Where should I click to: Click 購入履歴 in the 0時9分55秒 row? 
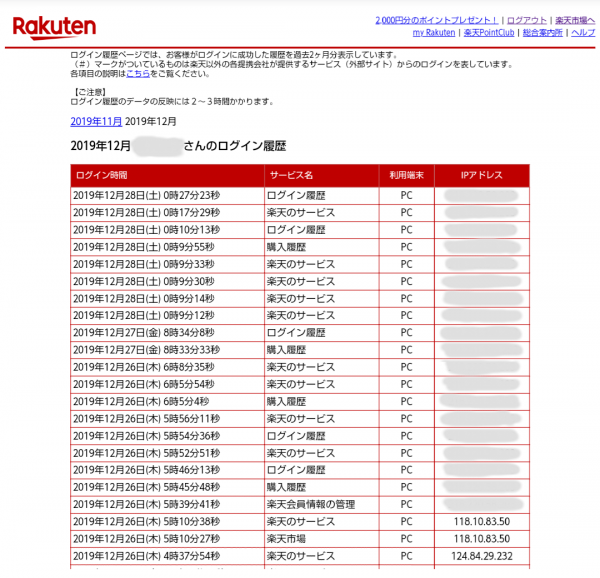(286, 247)
